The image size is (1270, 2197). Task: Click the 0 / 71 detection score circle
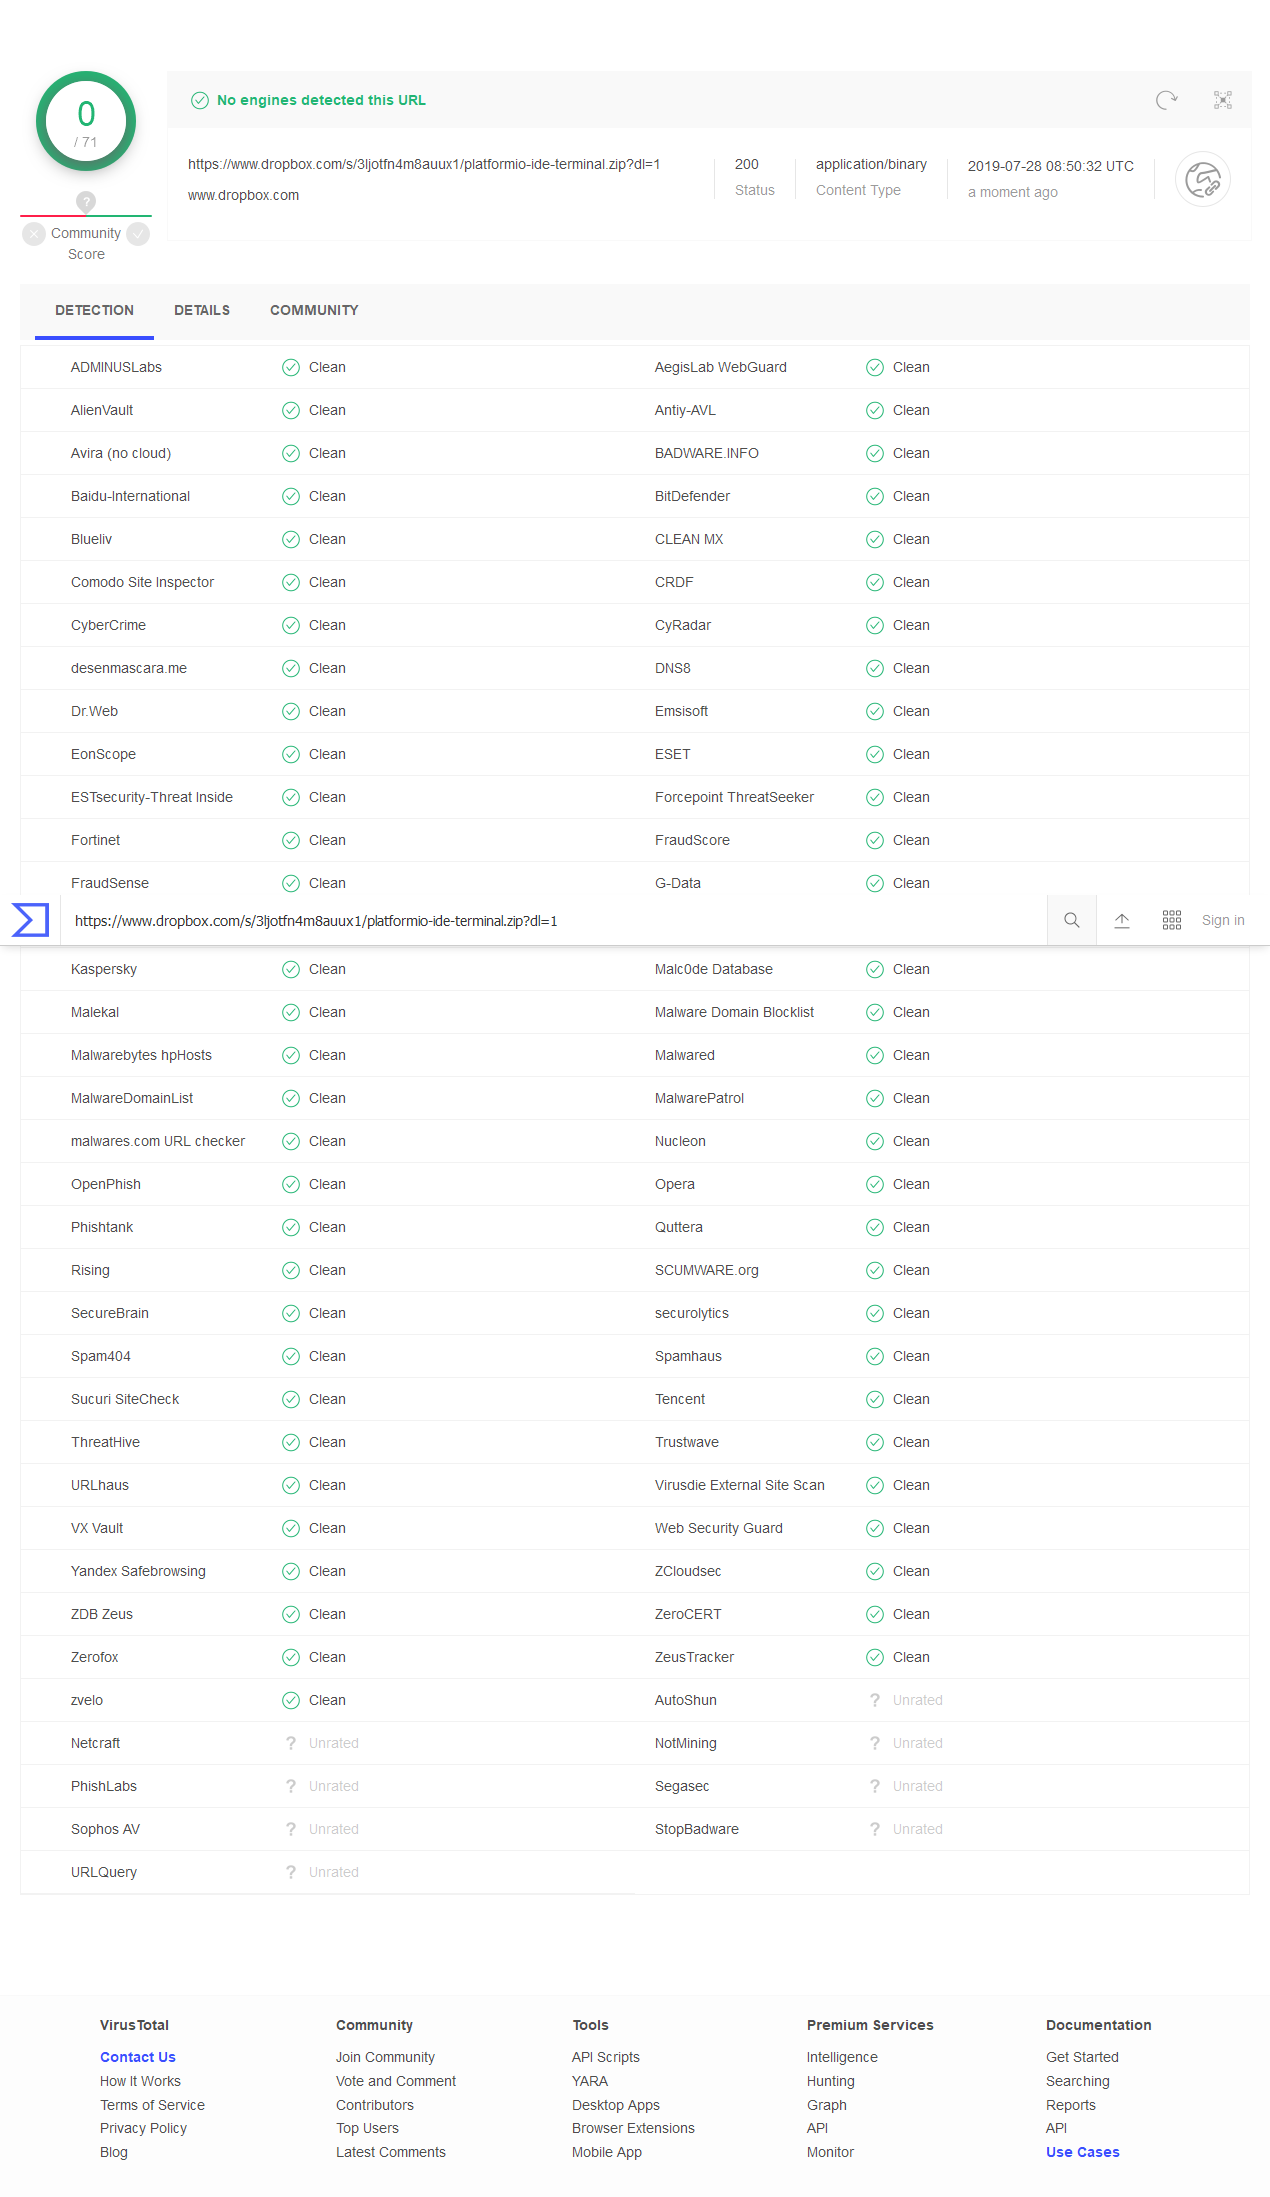(86, 121)
